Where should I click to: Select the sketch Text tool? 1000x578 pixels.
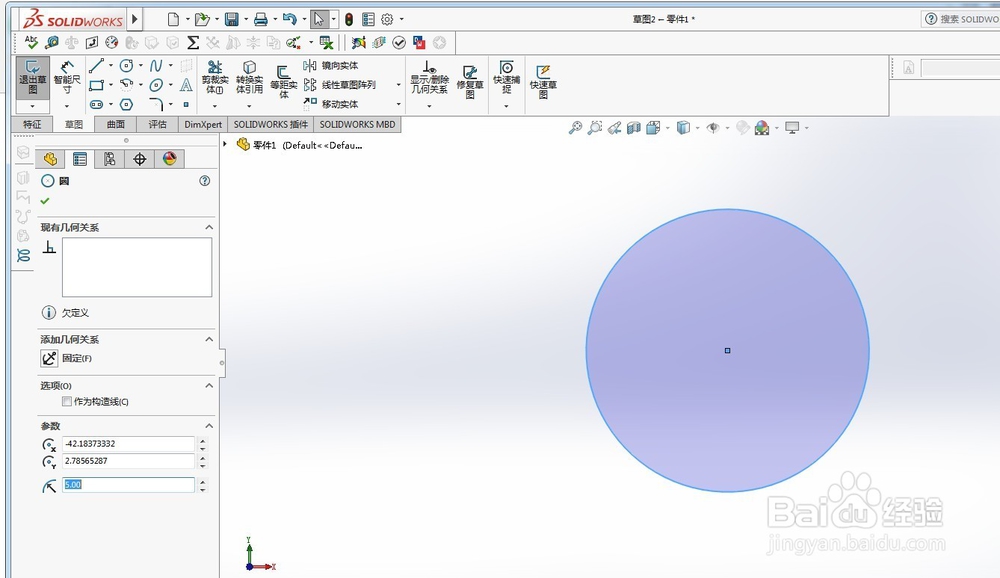point(186,85)
